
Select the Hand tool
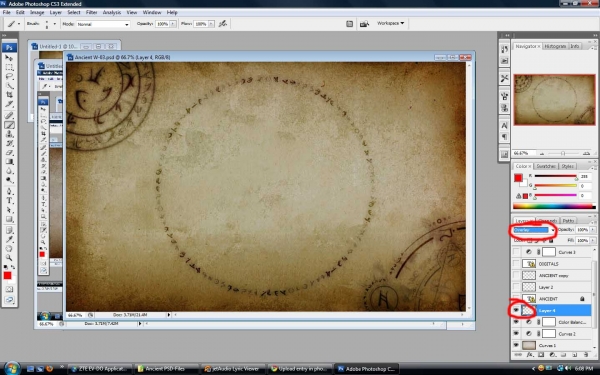pyautogui.click(x=9, y=249)
